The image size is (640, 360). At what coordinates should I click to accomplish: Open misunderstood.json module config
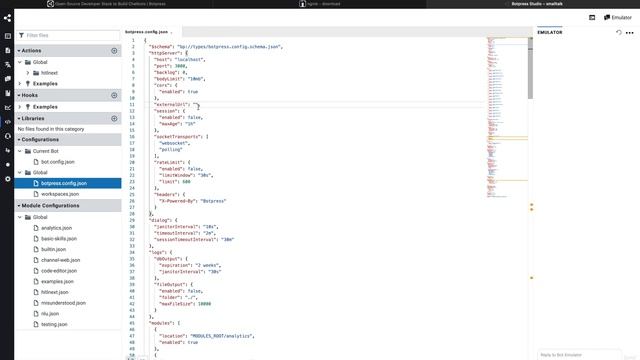[63, 303]
